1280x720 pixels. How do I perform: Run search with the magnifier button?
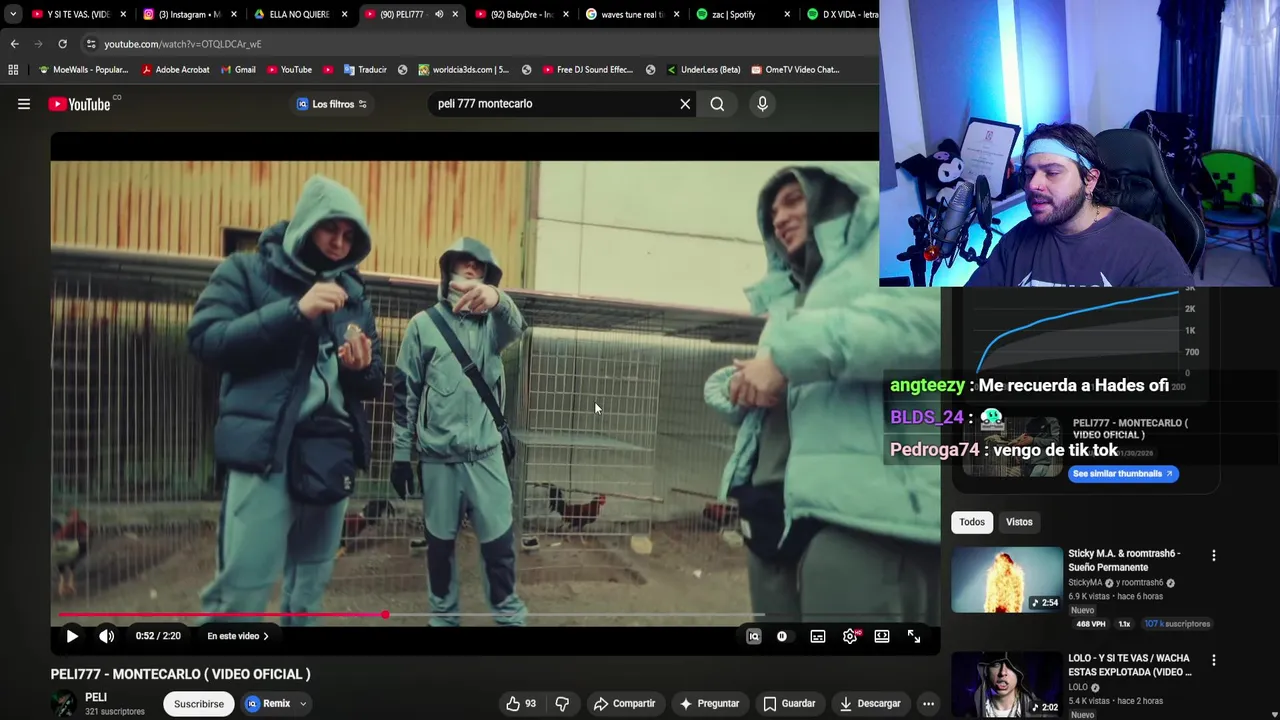click(x=717, y=104)
